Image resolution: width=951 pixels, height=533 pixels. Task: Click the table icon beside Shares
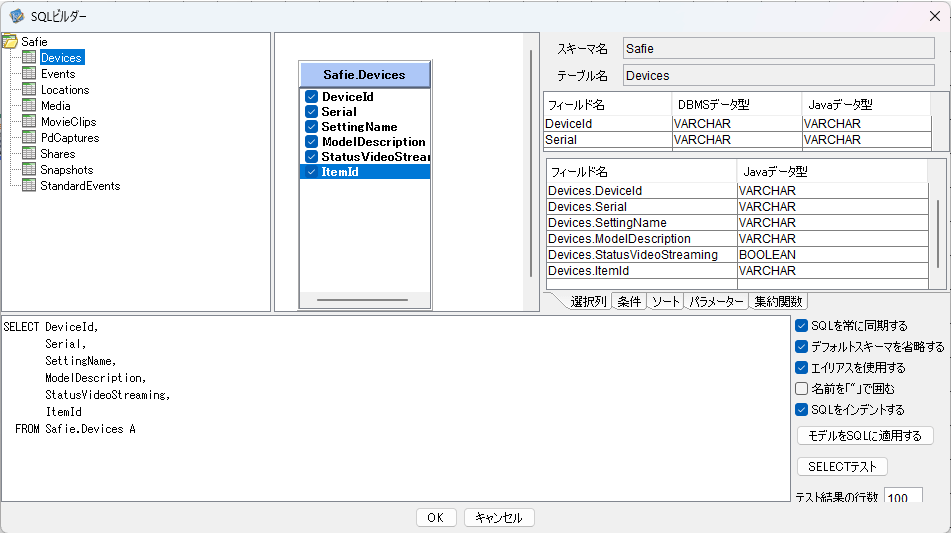point(29,153)
